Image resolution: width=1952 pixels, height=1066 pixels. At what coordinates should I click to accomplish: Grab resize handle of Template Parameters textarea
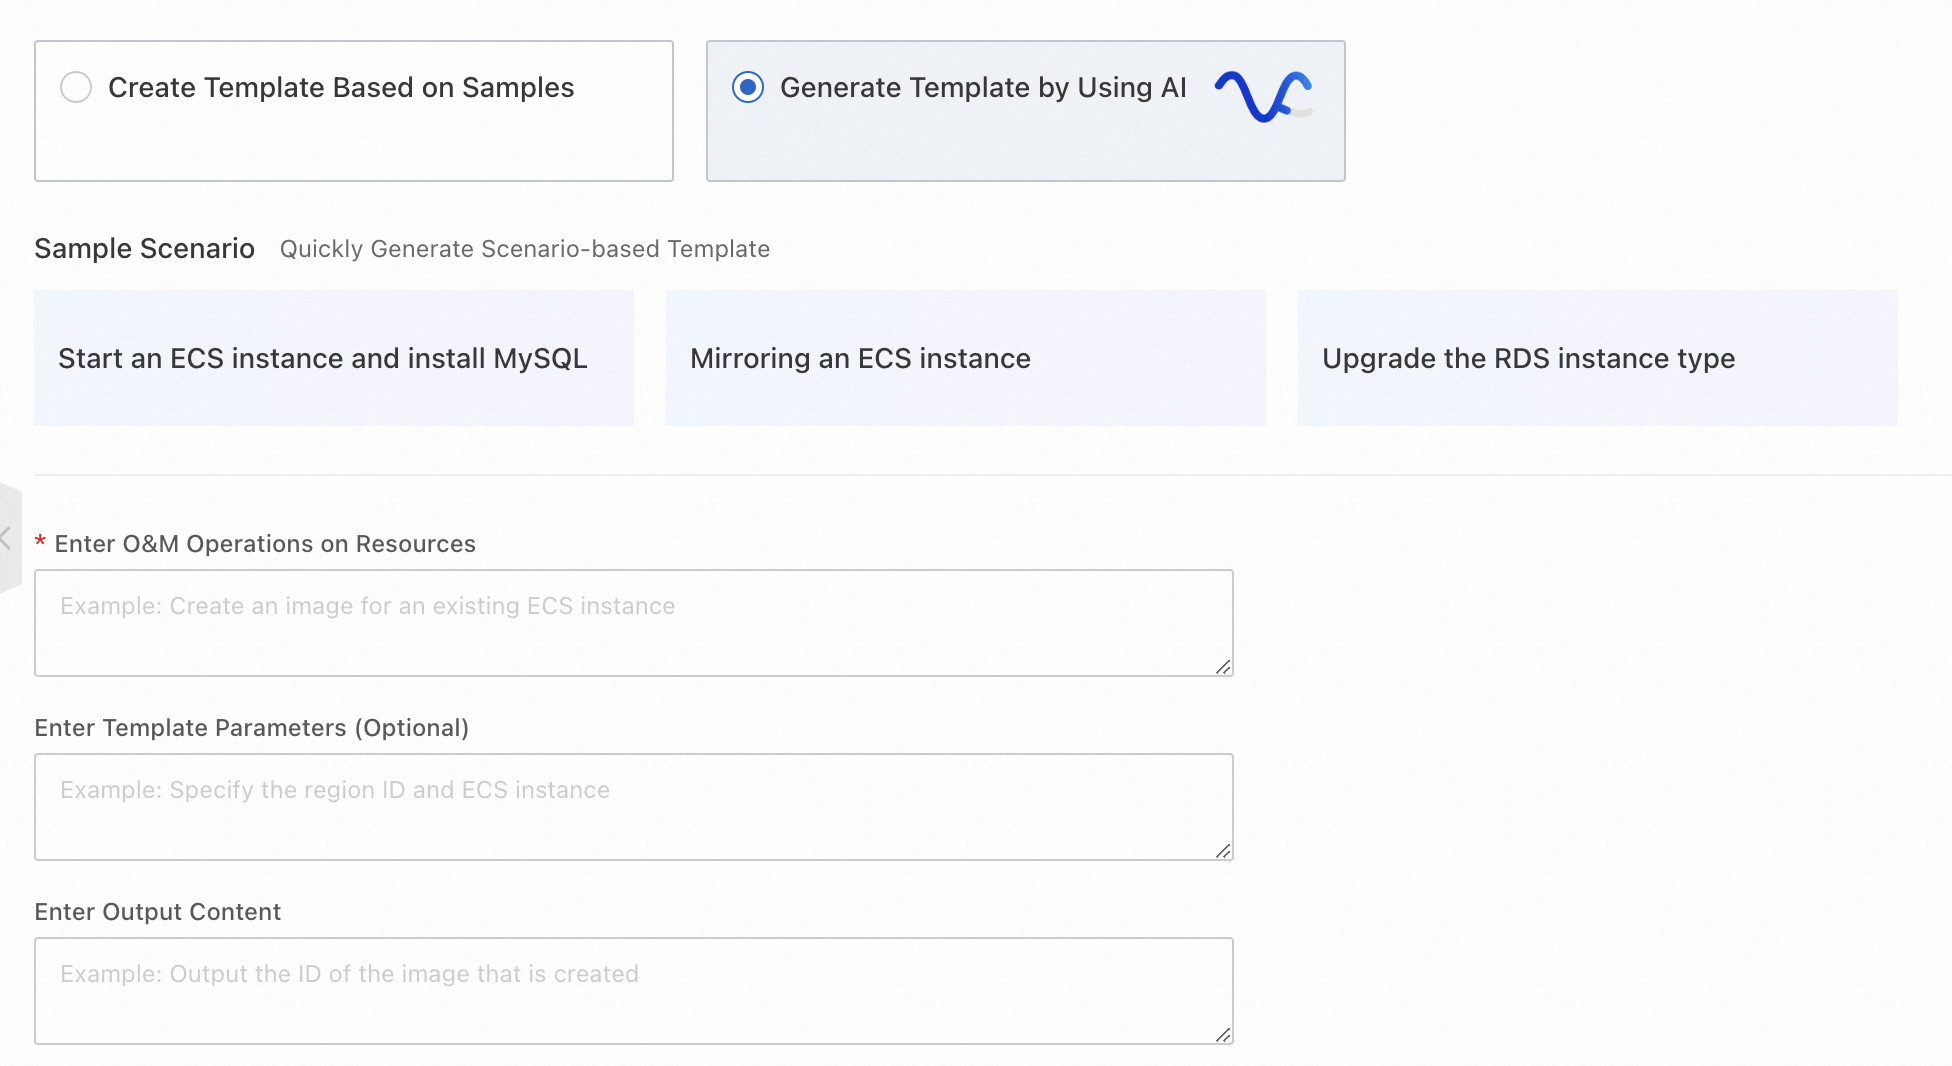pyautogui.click(x=1223, y=850)
